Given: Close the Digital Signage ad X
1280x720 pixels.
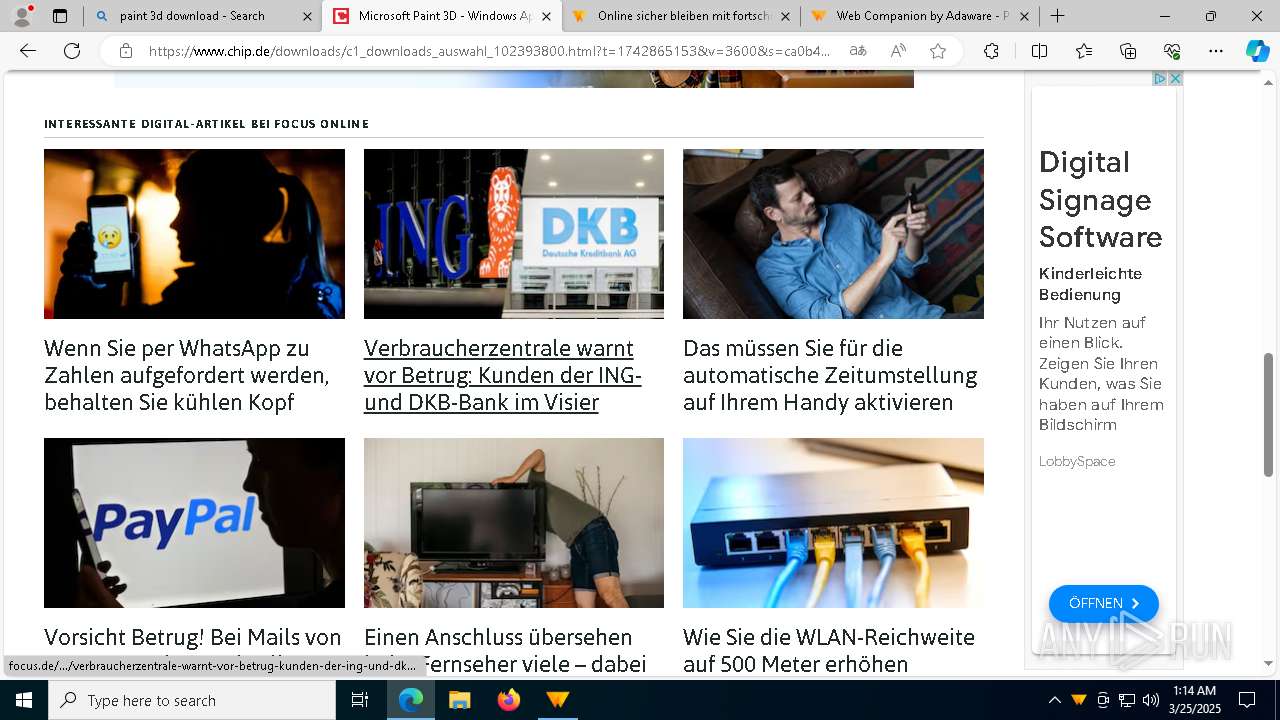Looking at the screenshot, I should click(1176, 78).
